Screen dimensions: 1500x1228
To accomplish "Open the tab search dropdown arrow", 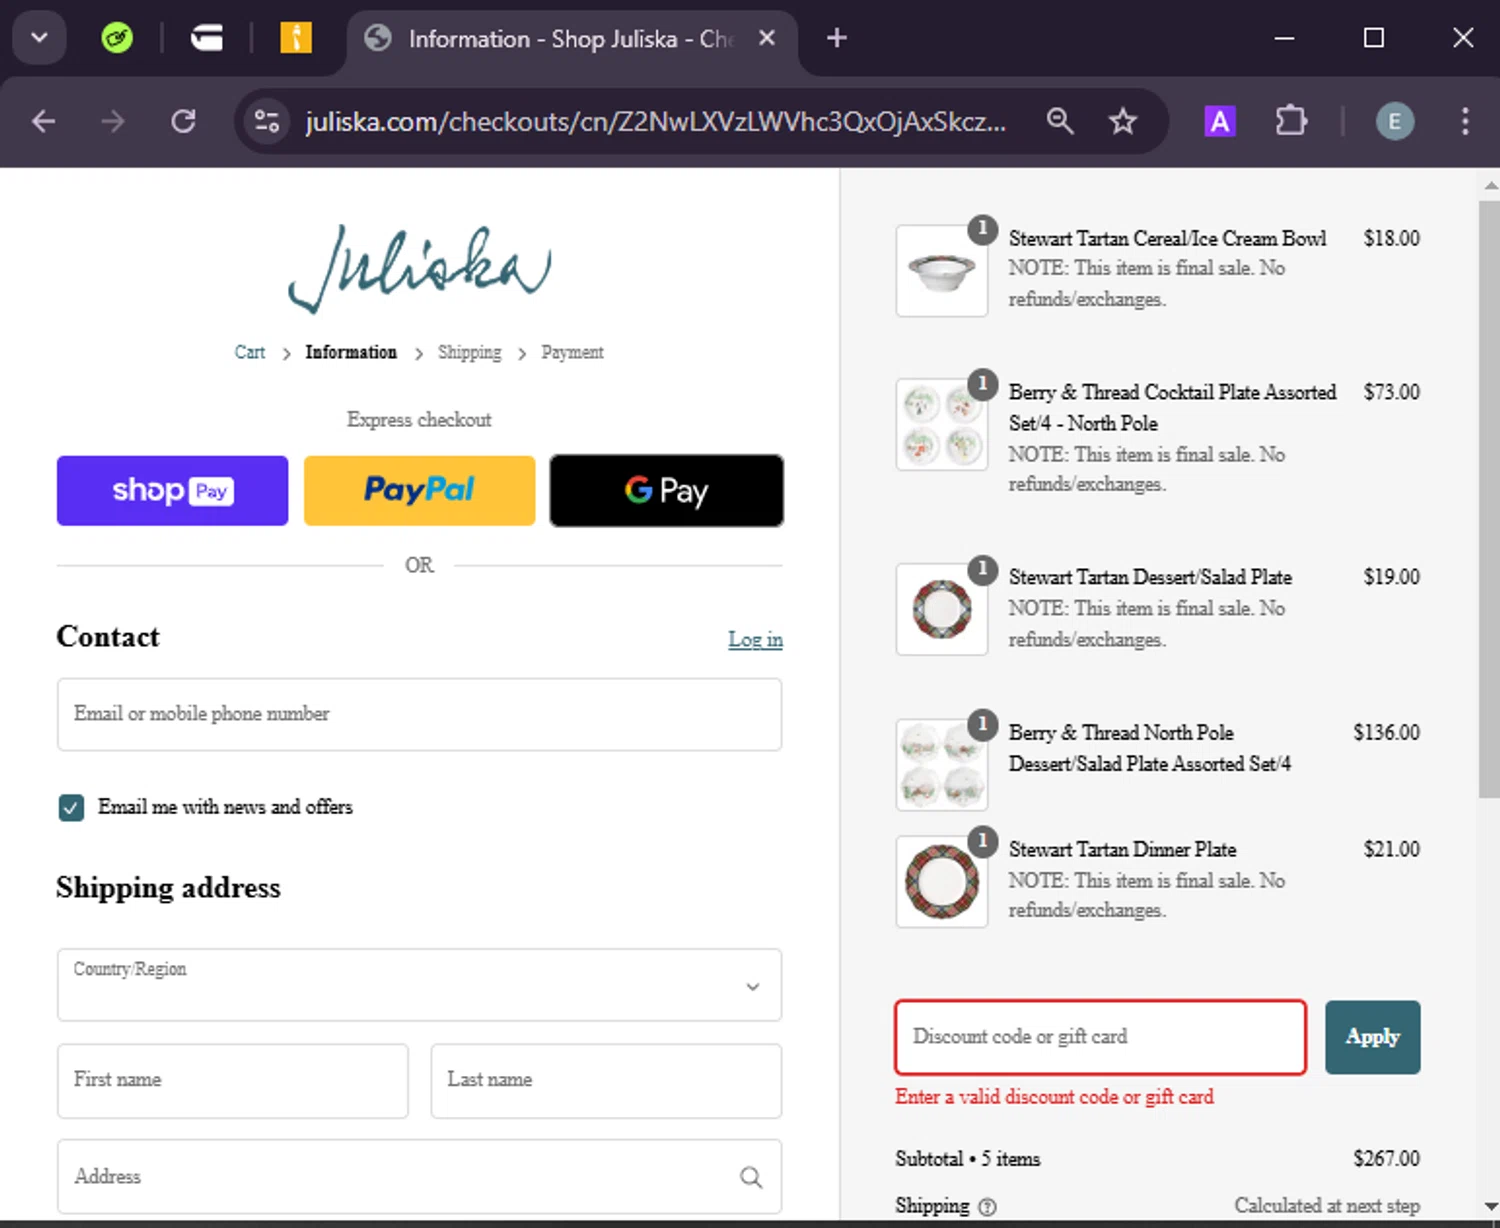I will coord(39,38).
